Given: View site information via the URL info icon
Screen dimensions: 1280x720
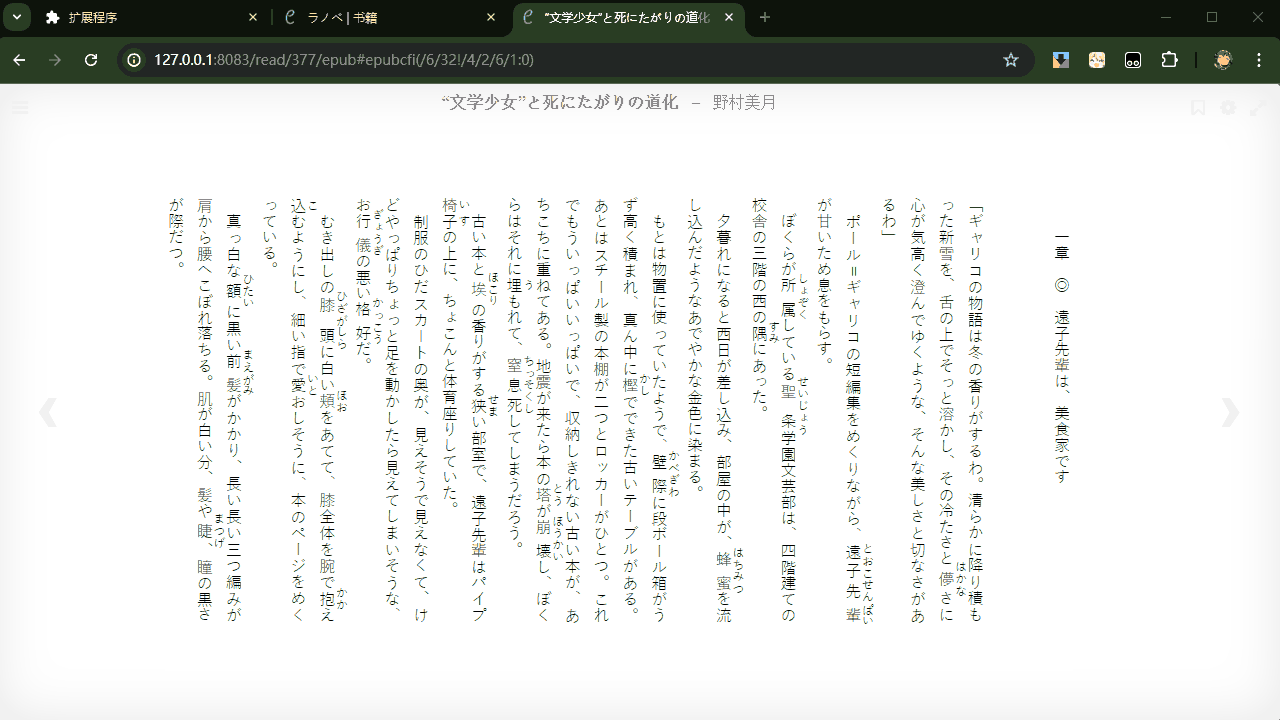Looking at the screenshot, I should [133, 60].
